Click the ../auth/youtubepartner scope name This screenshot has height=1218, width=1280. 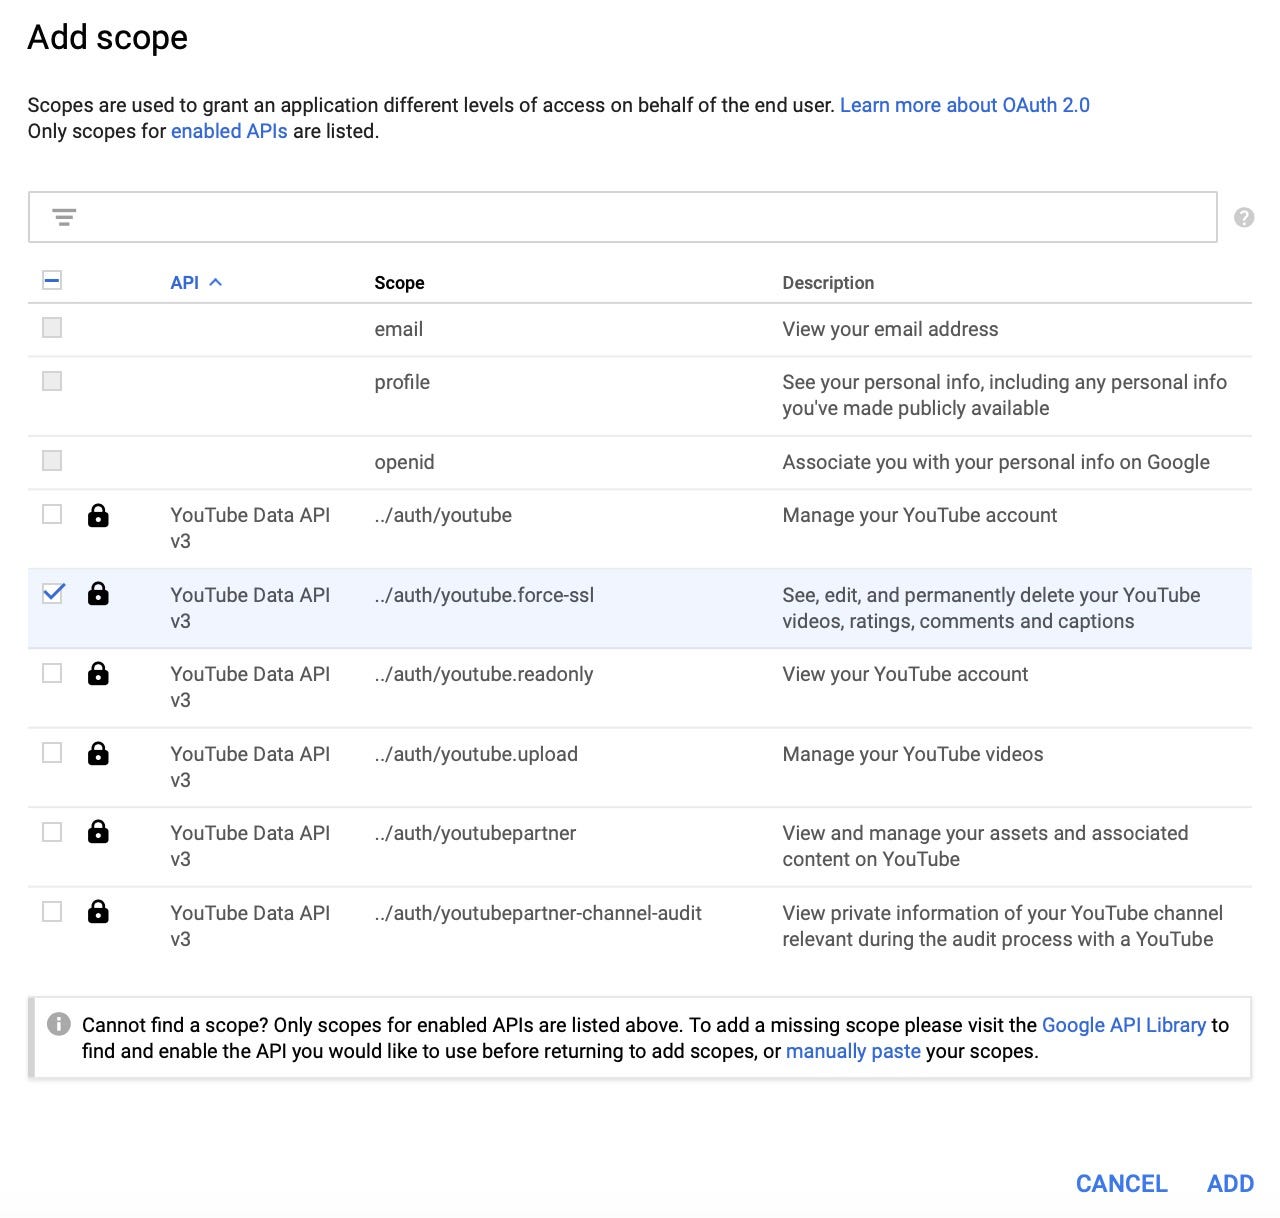(x=475, y=833)
